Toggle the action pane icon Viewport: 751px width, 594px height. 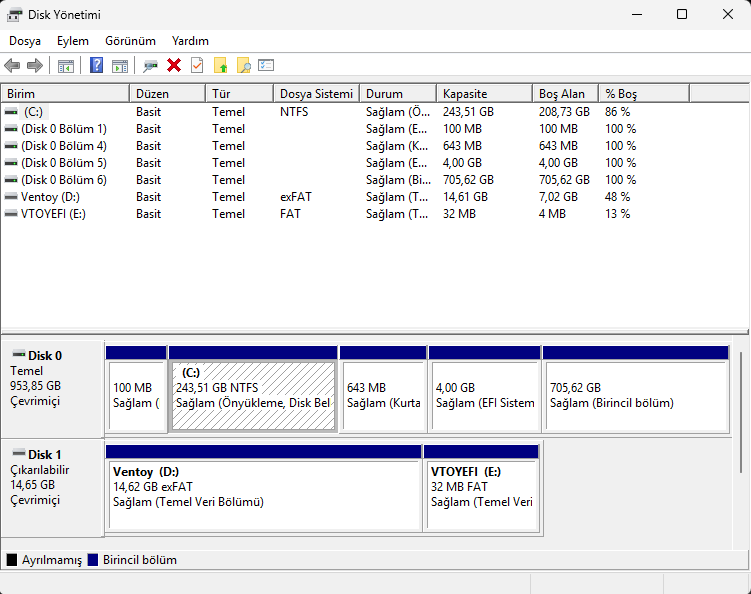(x=120, y=66)
